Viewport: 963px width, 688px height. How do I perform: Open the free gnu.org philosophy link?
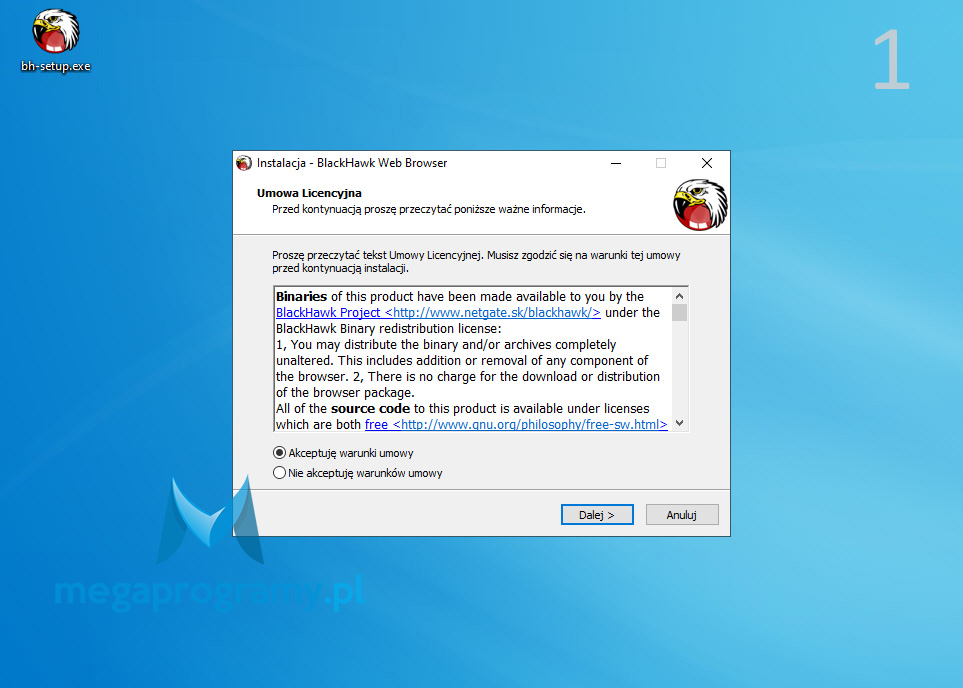coord(516,424)
